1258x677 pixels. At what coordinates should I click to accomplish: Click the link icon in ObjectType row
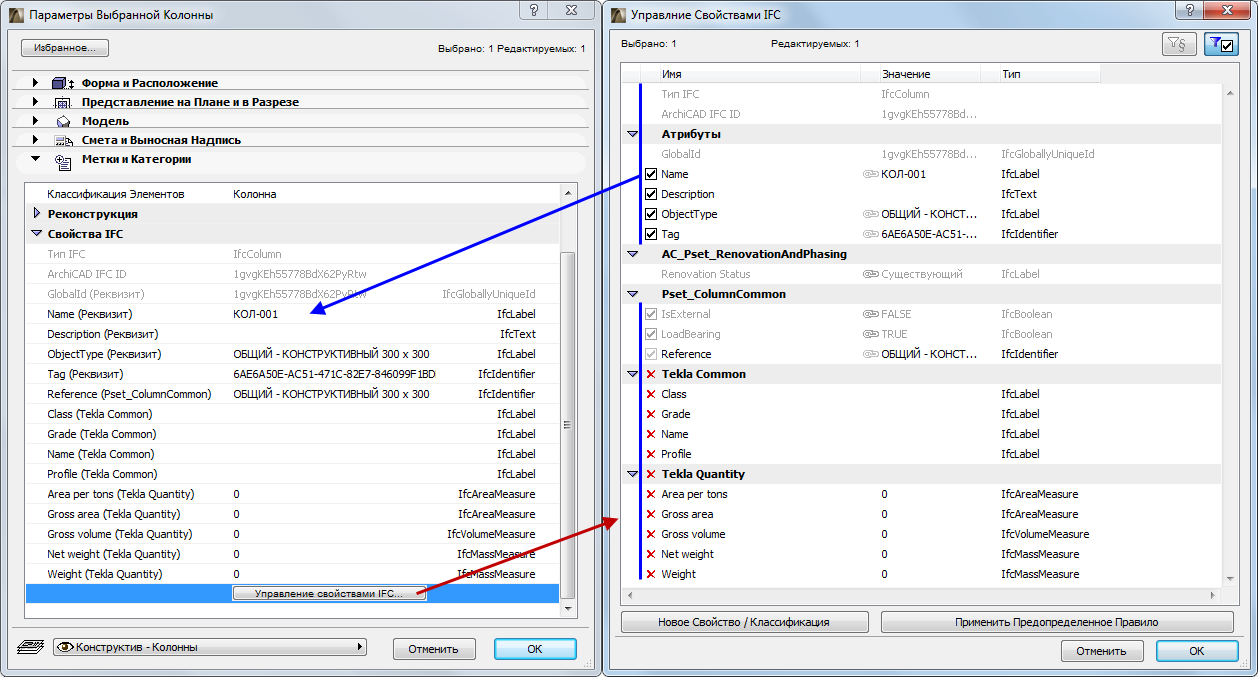click(x=870, y=214)
